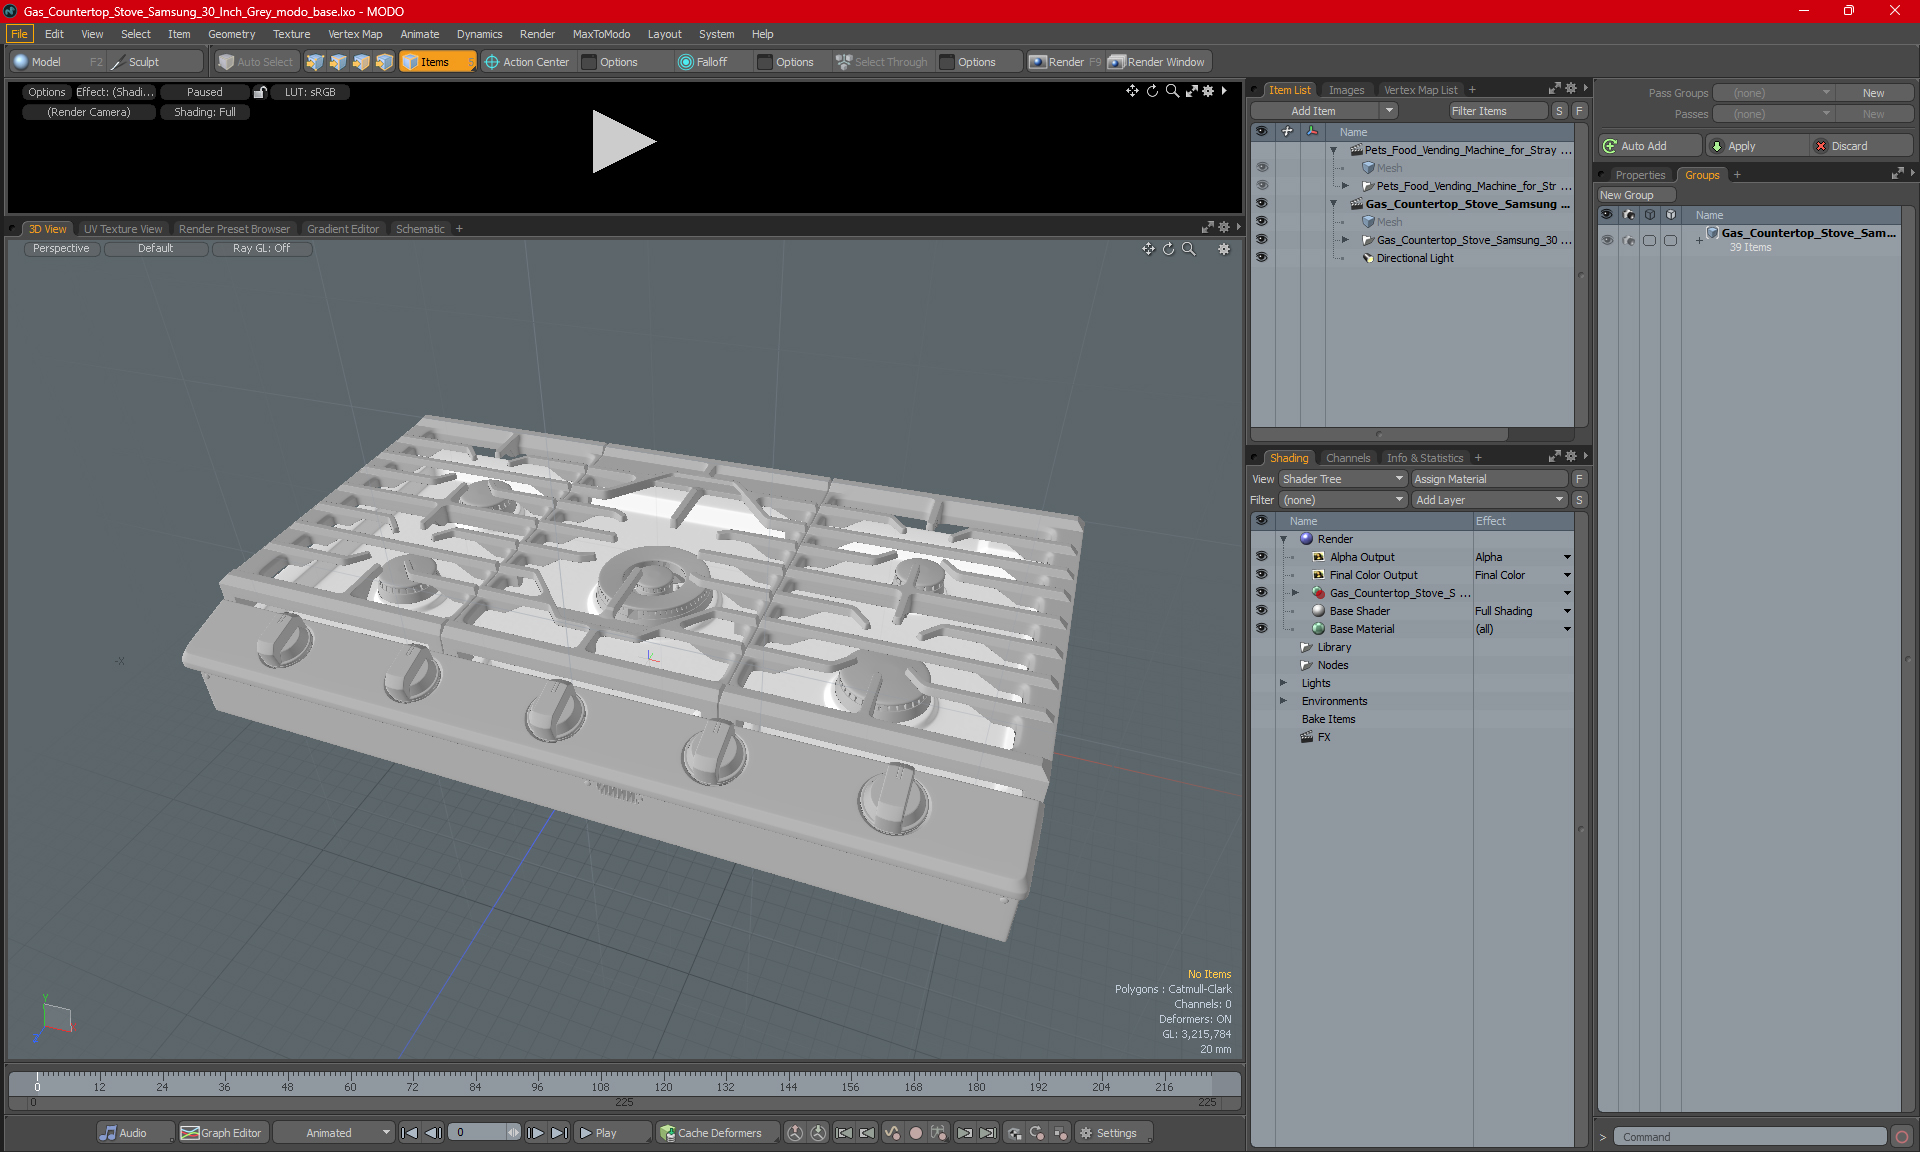The image size is (1920, 1152).
Task: Click the Render Window toolbar icon
Action: 1117,62
